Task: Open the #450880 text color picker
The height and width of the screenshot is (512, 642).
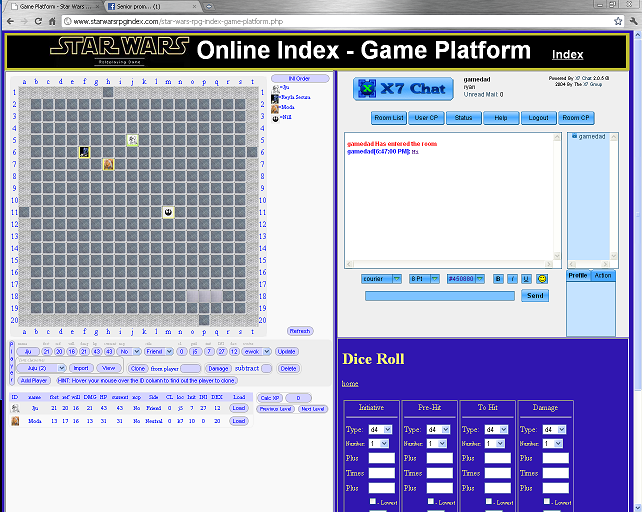Action: 466,279
